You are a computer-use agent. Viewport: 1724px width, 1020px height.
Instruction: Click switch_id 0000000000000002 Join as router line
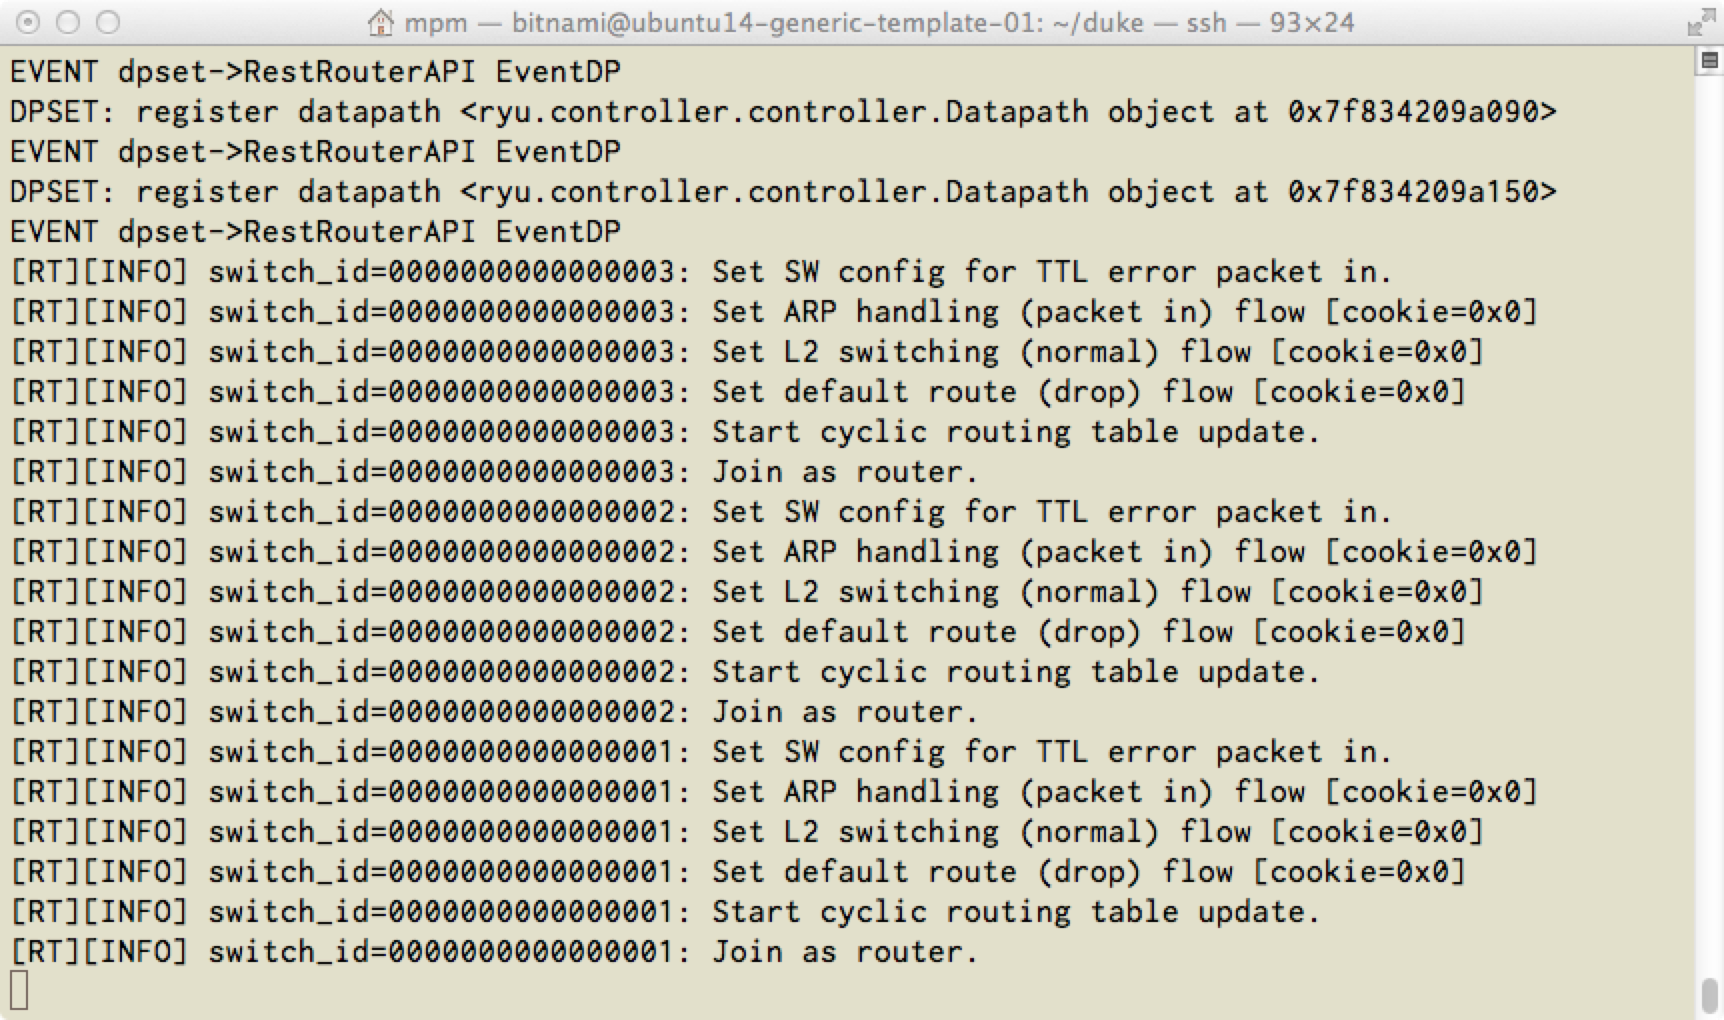pyautogui.click(x=494, y=712)
